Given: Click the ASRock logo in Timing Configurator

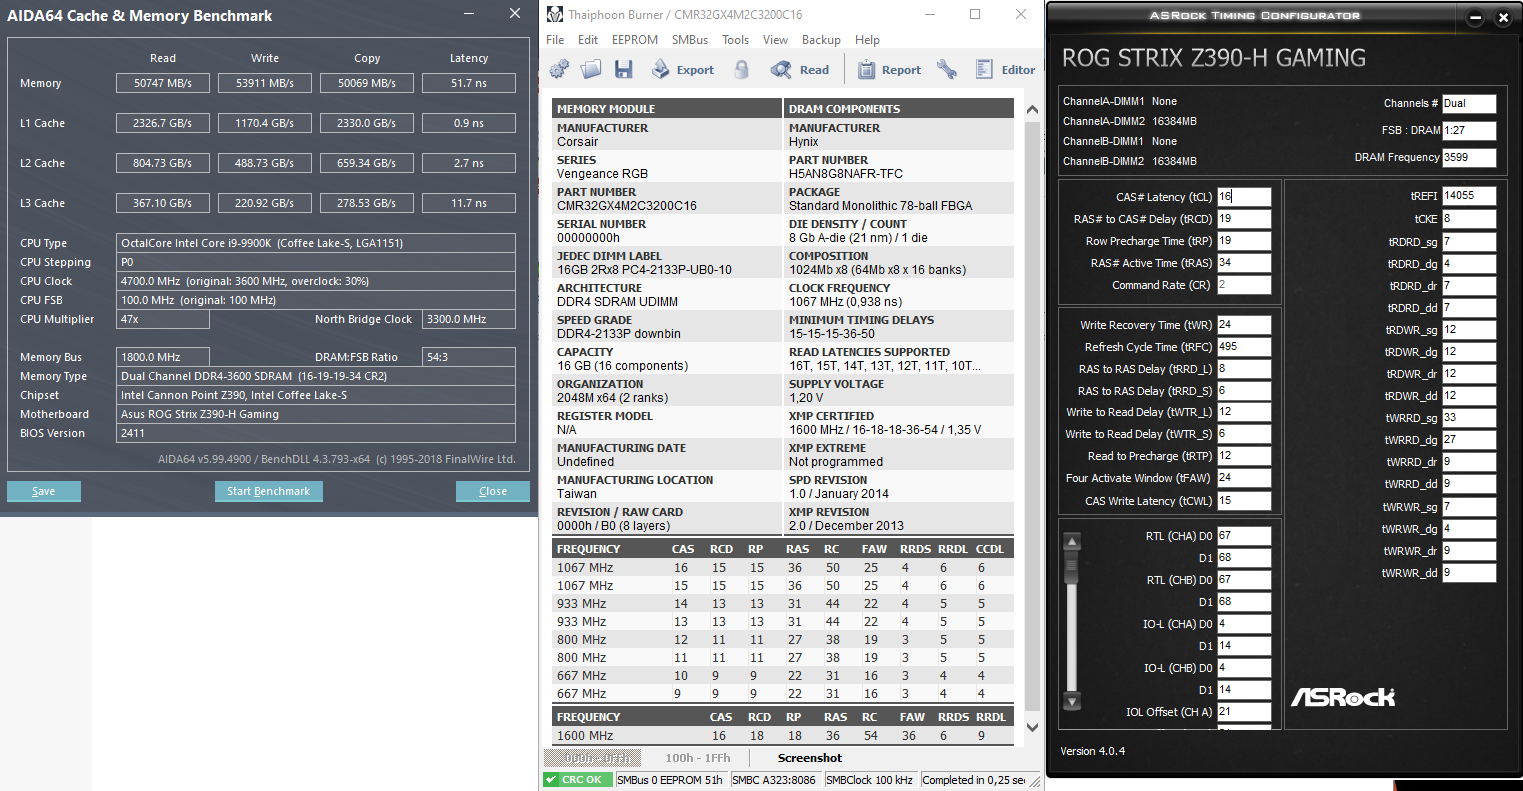Looking at the screenshot, I should tap(1342, 697).
